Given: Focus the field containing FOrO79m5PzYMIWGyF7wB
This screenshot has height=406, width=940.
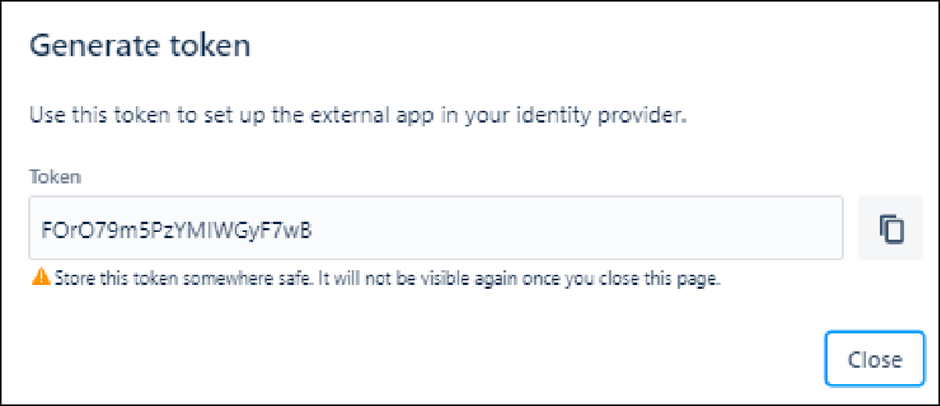Looking at the screenshot, I should [436, 229].
